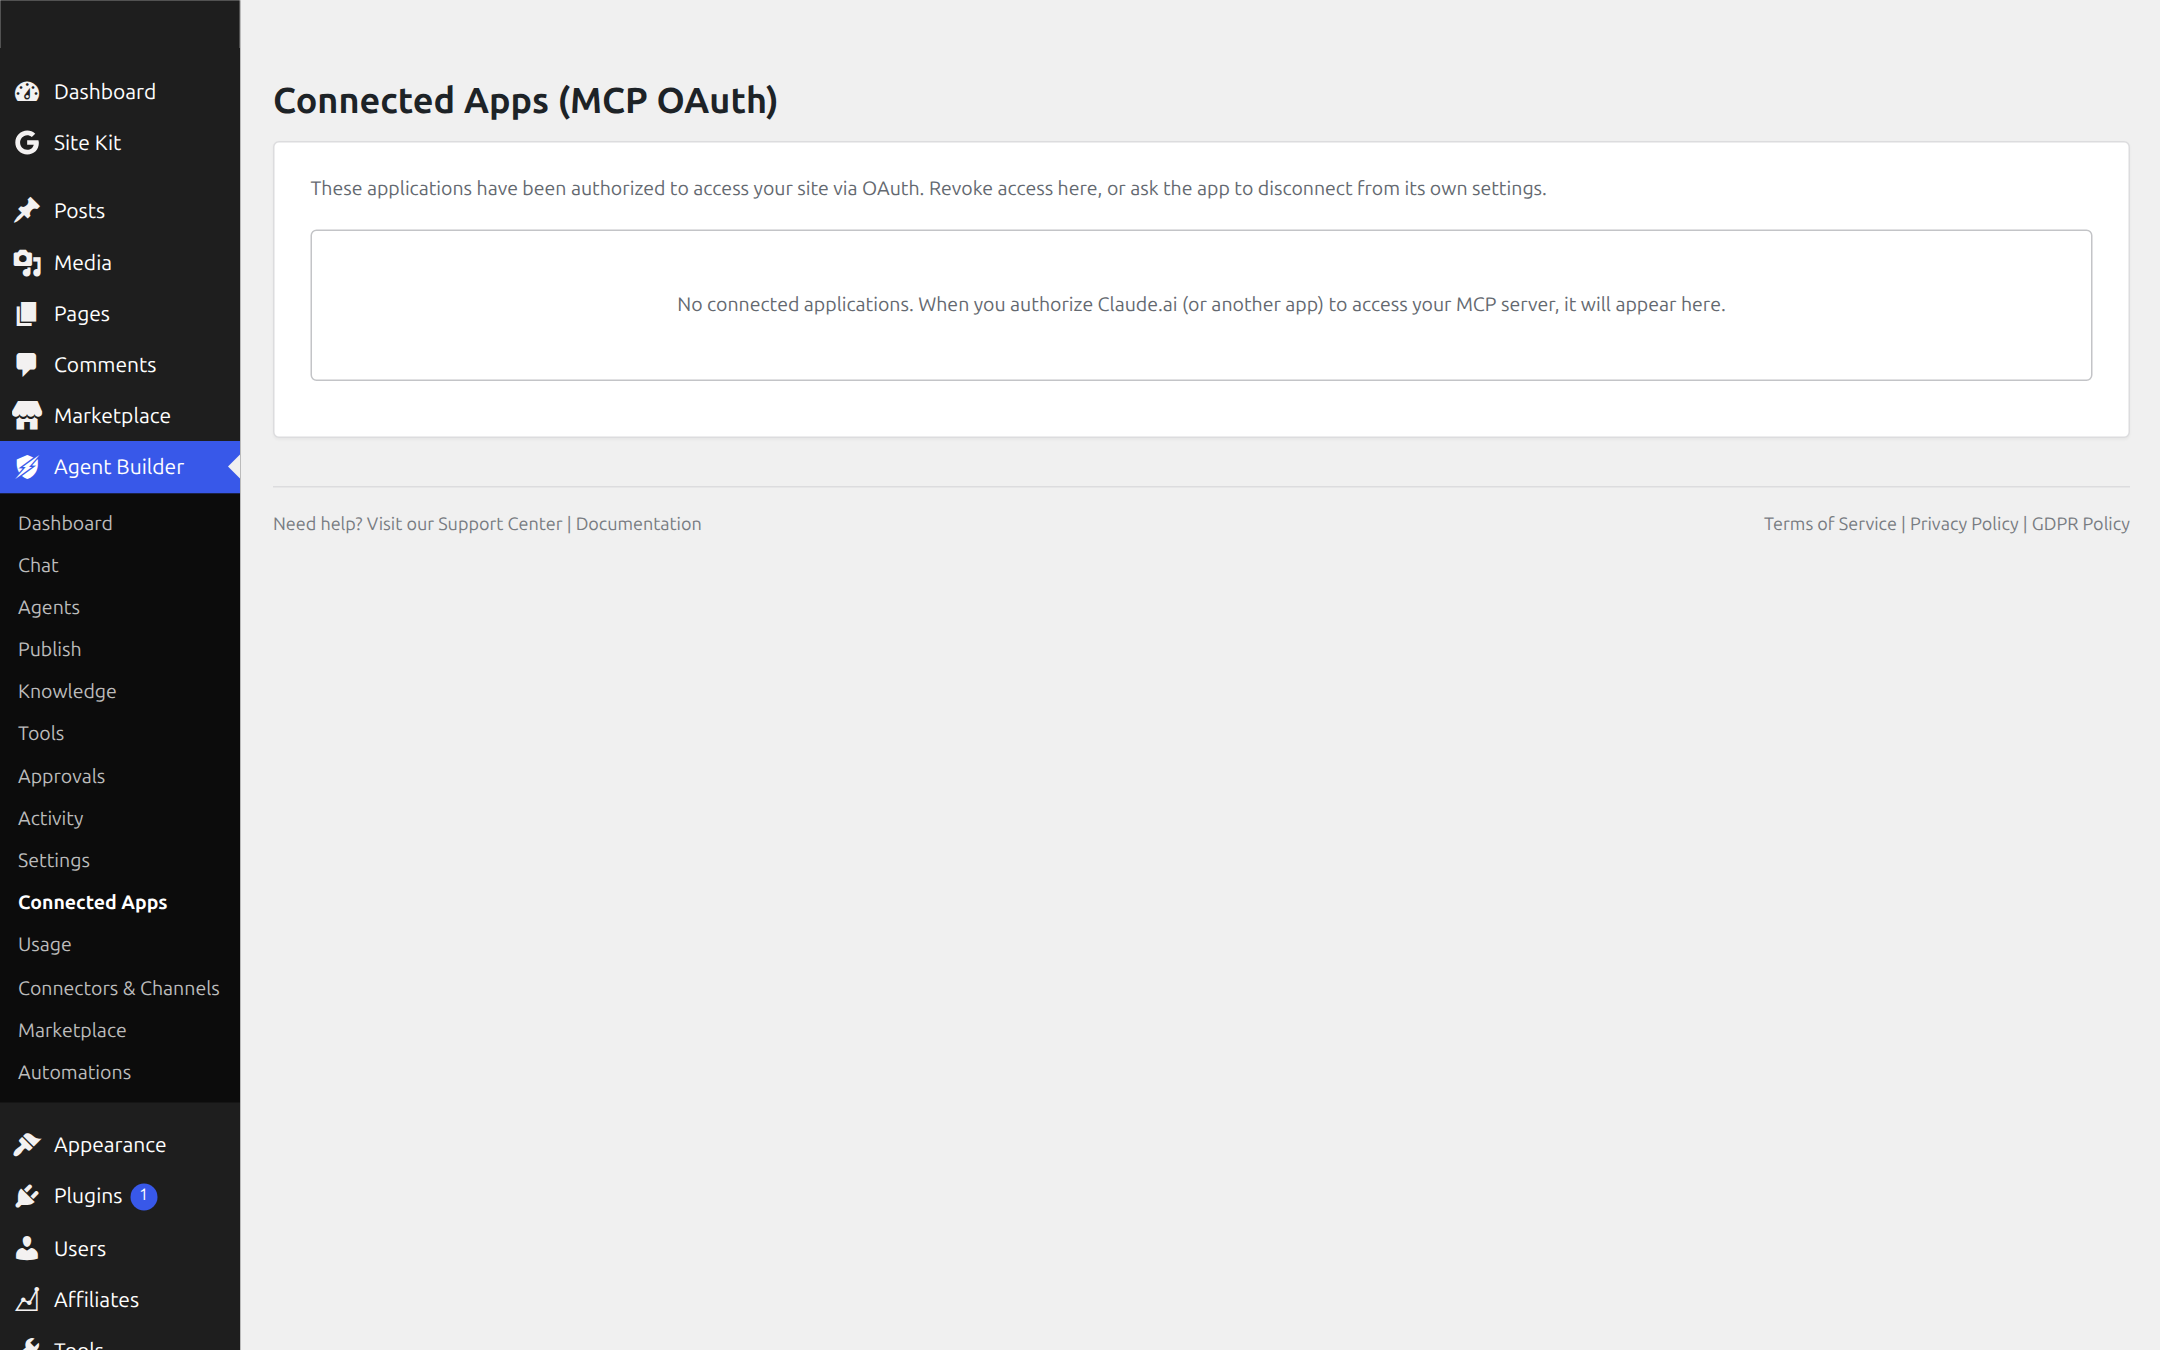Open the Pages menu item
2160x1350 pixels.
tap(120, 314)
